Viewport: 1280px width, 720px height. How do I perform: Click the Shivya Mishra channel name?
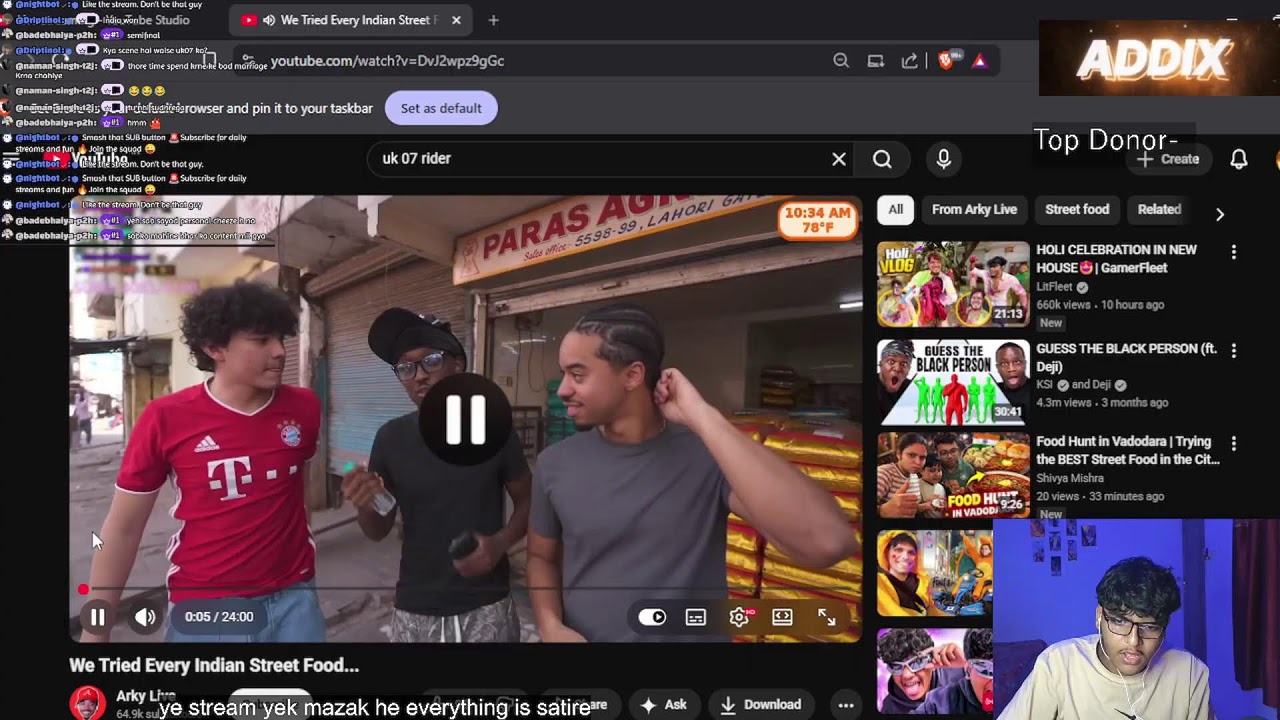point(1070,478)
